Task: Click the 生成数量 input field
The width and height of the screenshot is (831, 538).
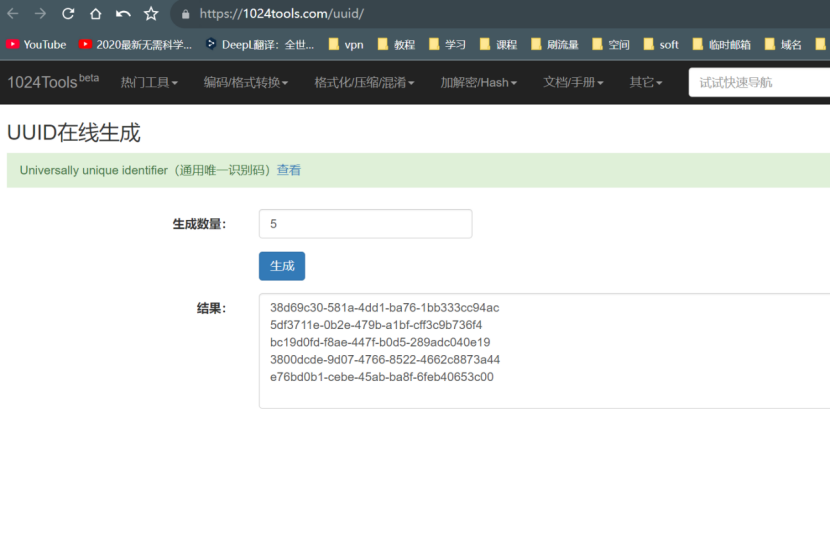Action: [x=365, y=224]
